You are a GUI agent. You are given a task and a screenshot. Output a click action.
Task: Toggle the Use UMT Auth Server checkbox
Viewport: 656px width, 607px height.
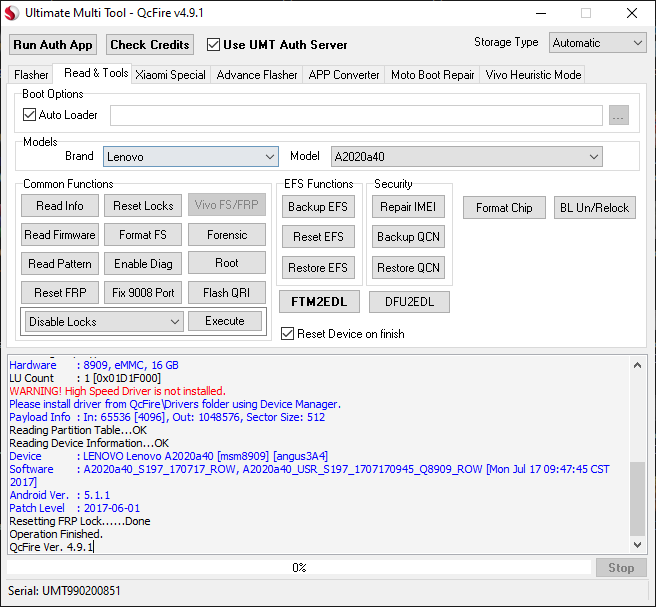[213, 44]
